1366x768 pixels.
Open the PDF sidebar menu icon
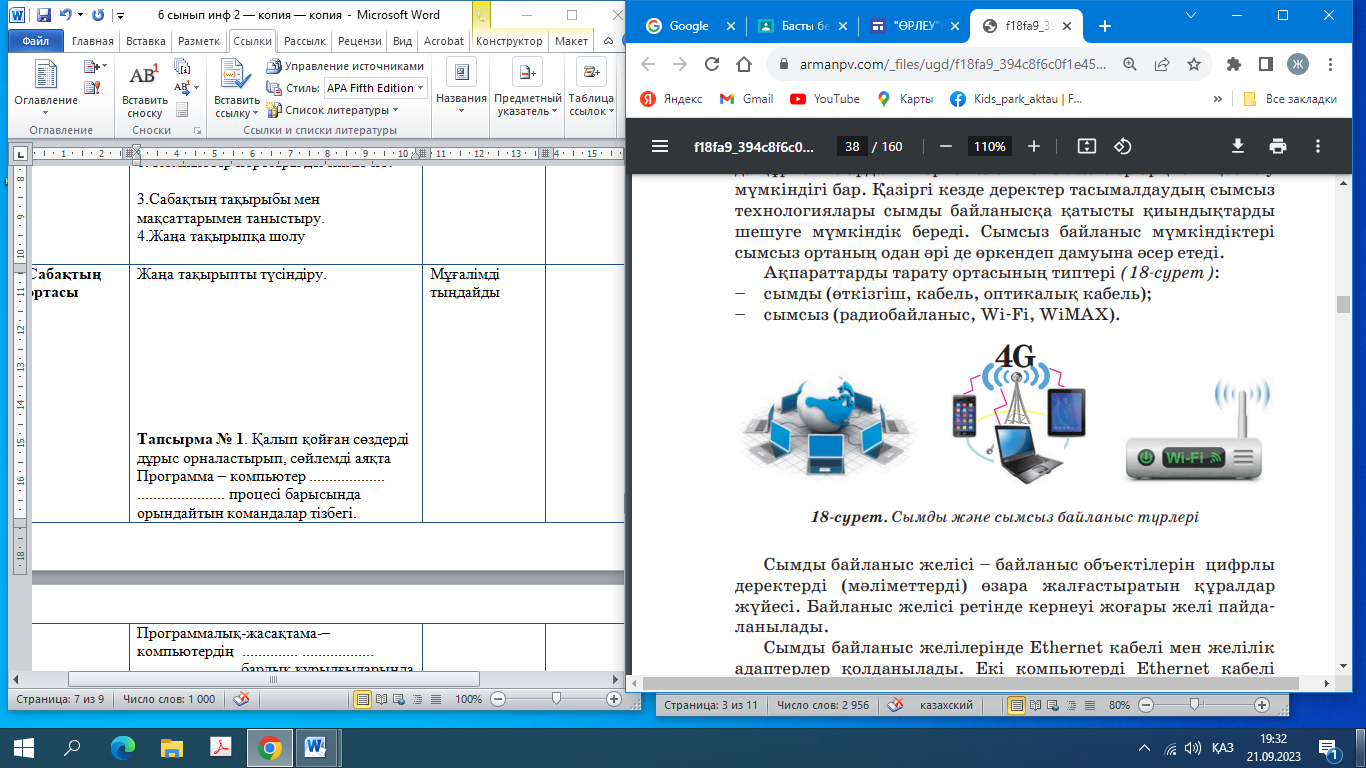point(659,146)
